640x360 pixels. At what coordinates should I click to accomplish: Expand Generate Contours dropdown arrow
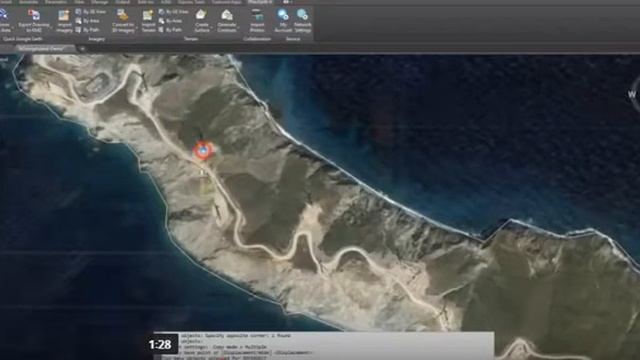coord(238,28)
